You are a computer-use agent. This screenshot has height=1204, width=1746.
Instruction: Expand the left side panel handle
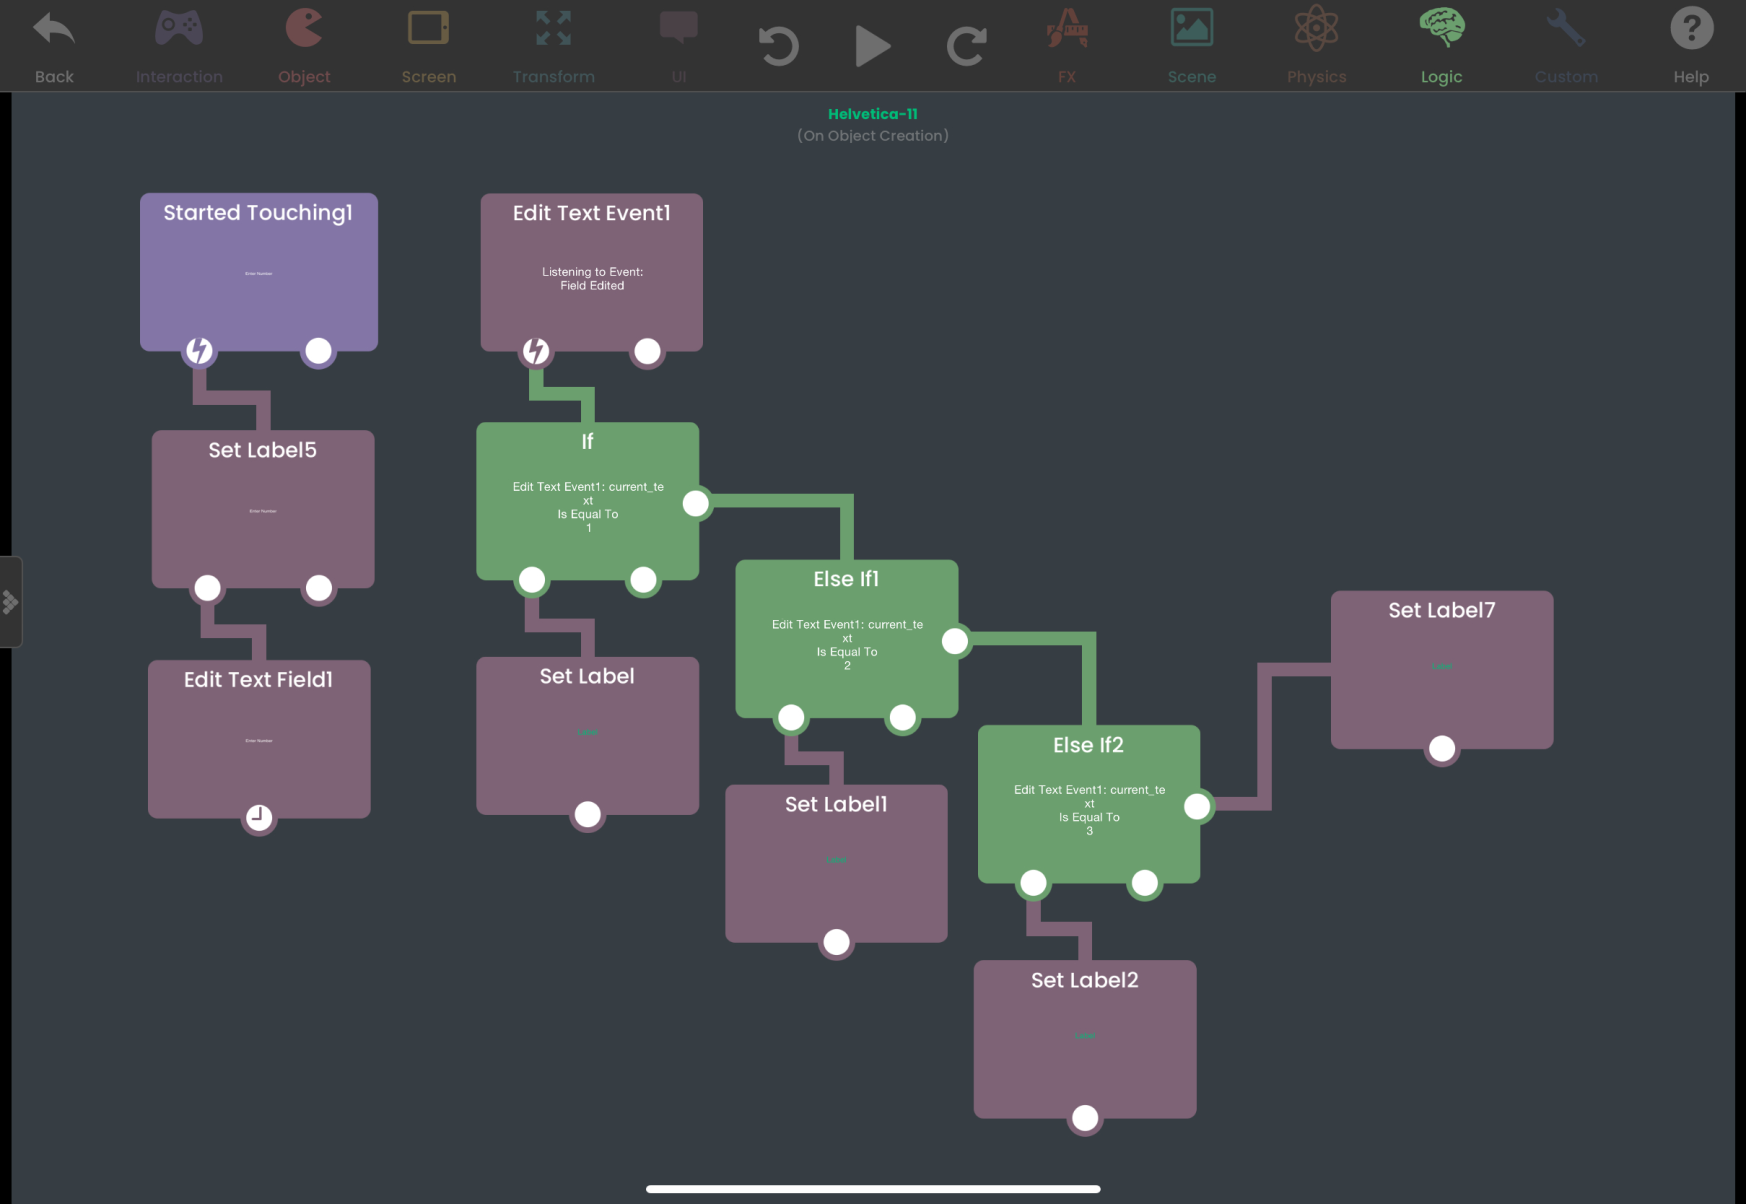point(10,602)
